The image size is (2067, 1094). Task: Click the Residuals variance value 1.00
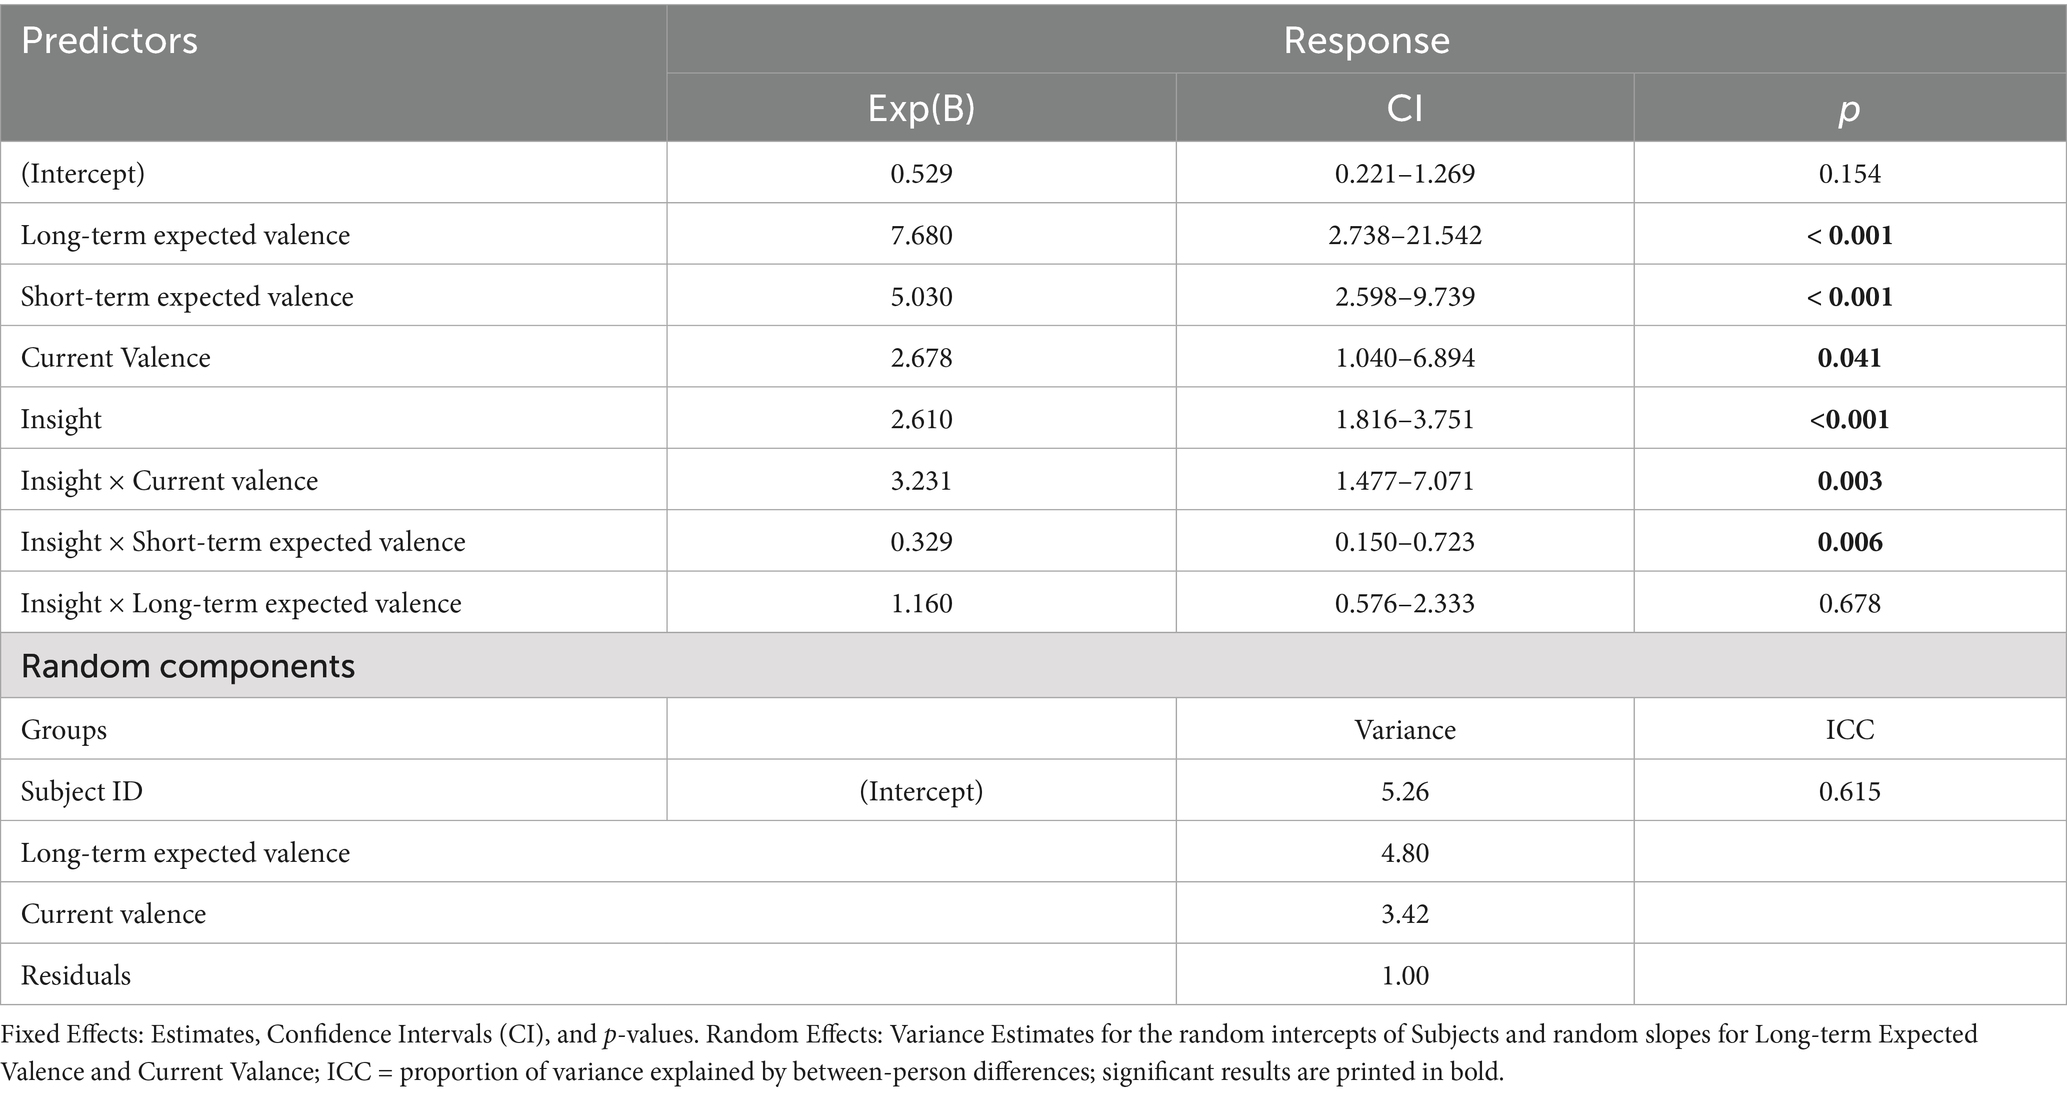coord(1404,976)
